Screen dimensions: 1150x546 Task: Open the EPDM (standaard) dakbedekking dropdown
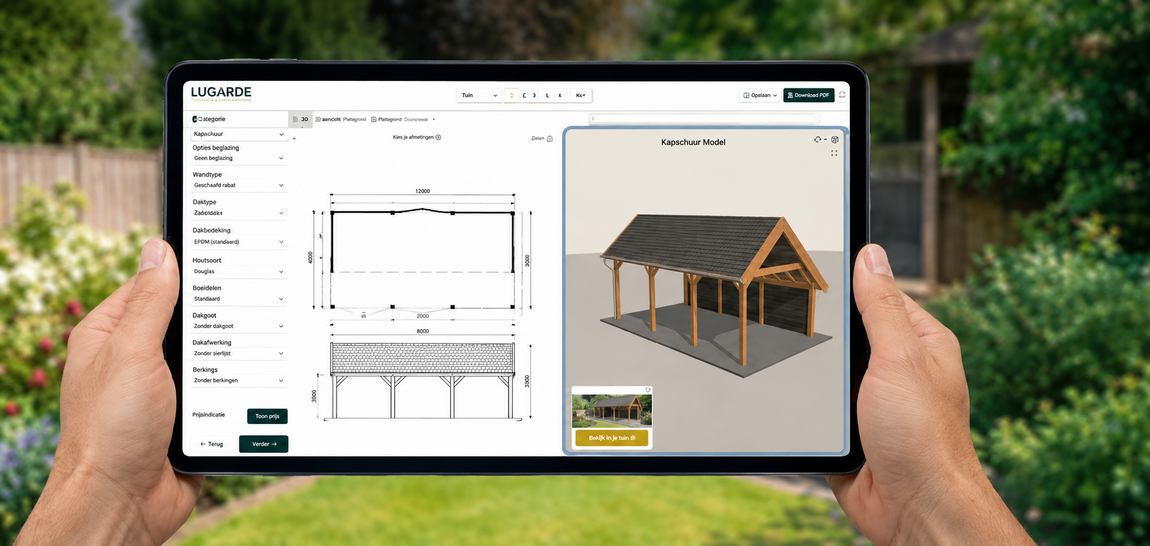pyautogui.click(x=238, y=241)
